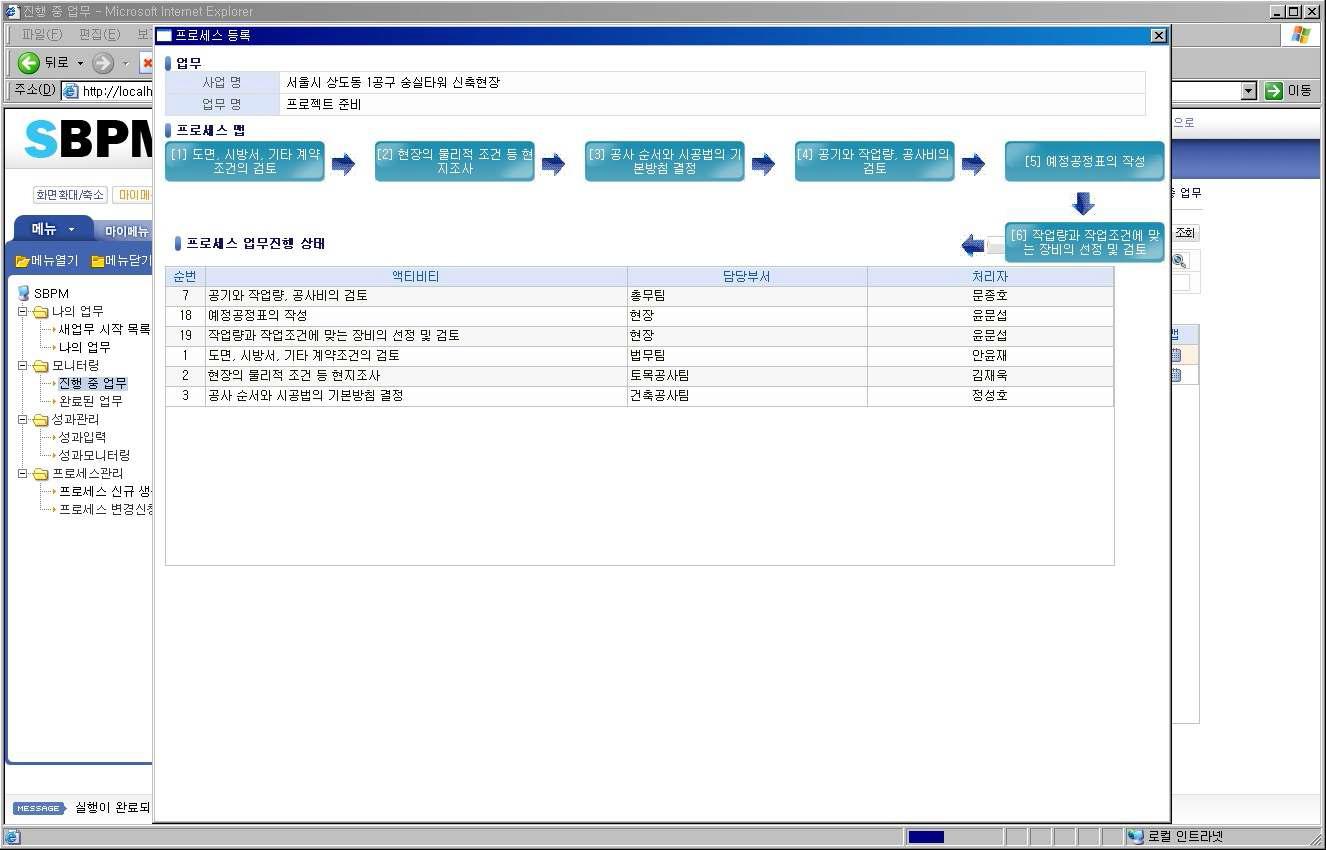Click the 모니터링 folder icon
The width and height of the screenshot is (1326, 850).
[40, 366]
